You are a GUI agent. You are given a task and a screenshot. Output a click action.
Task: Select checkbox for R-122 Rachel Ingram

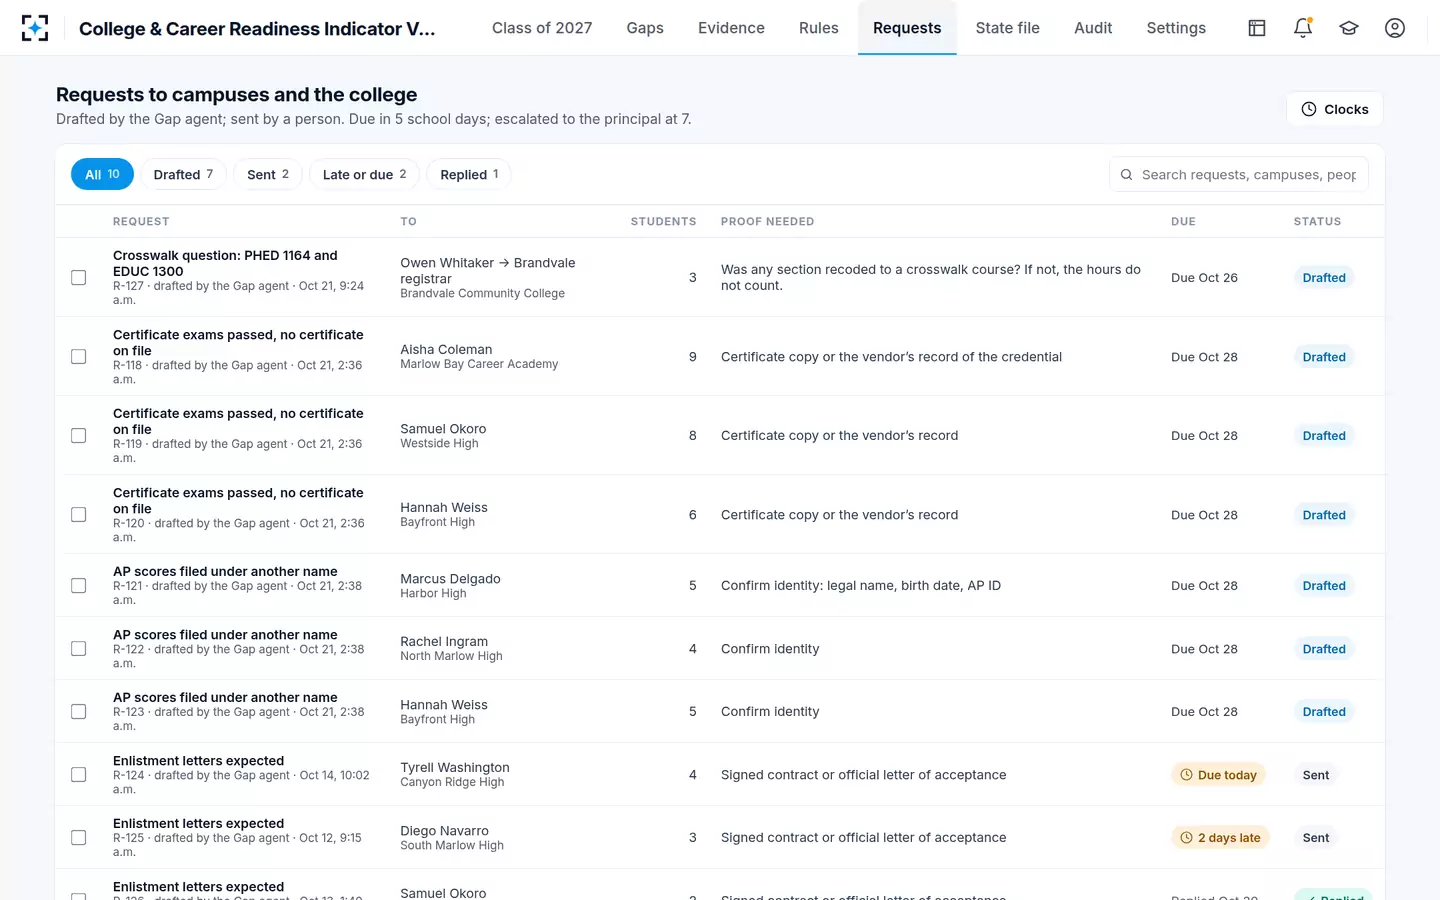79,649
